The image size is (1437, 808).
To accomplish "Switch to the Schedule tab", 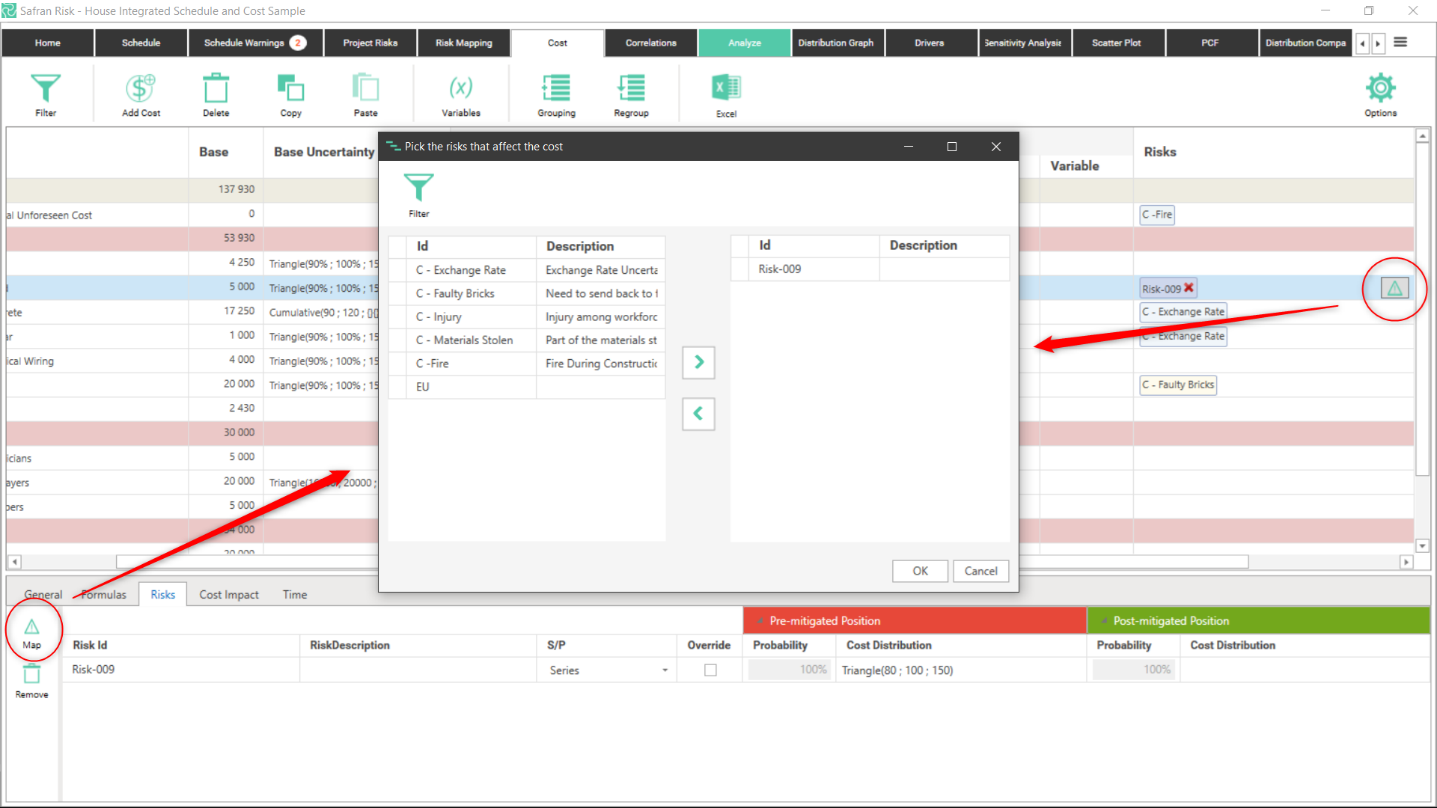I will pyautogui.click(x=141, y=43).
